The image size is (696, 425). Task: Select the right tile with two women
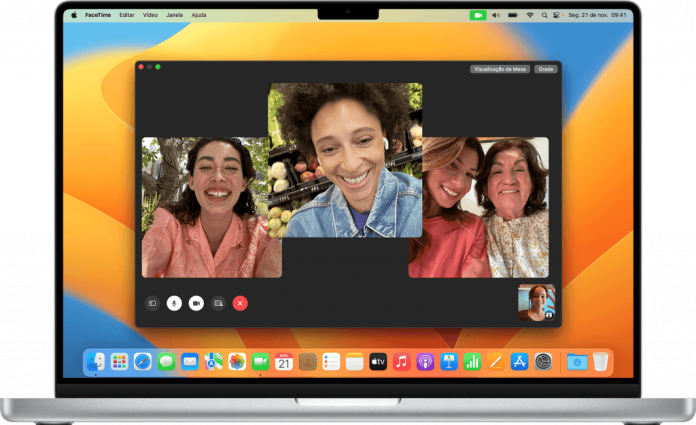(478, 207)
